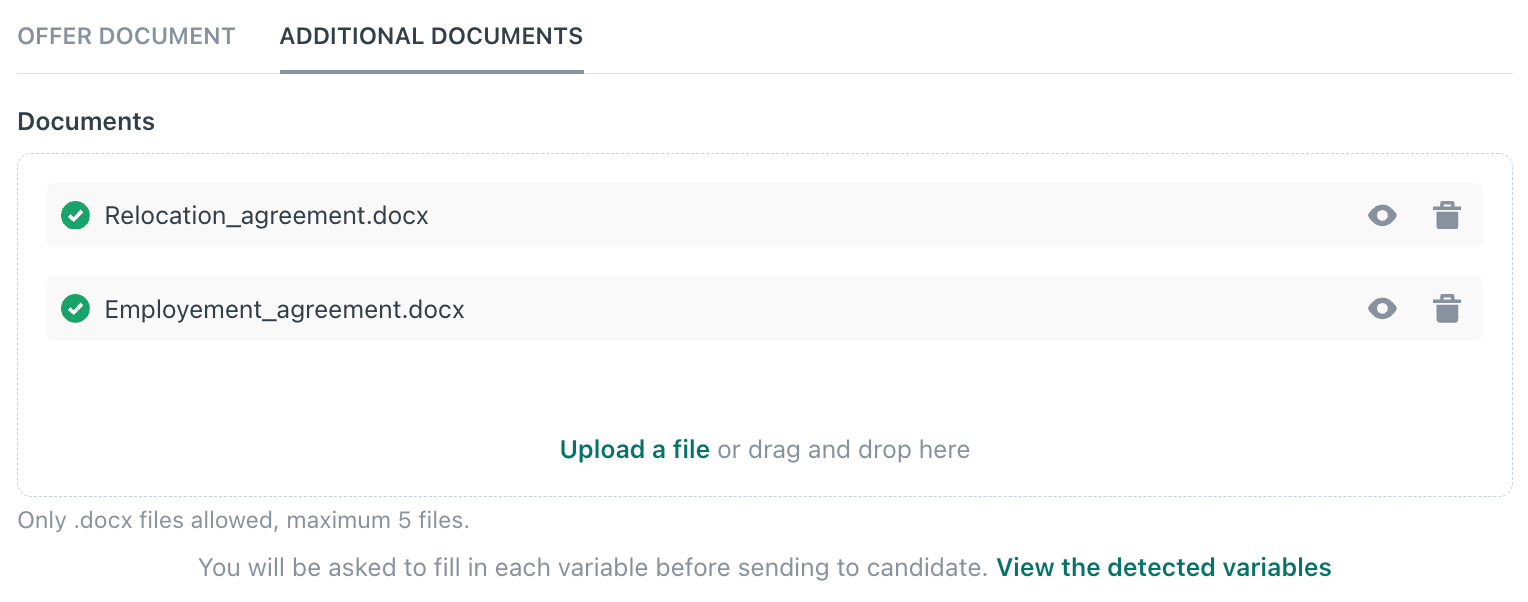
Task: Open the Upload a file dialog
Action: [634, 449]
